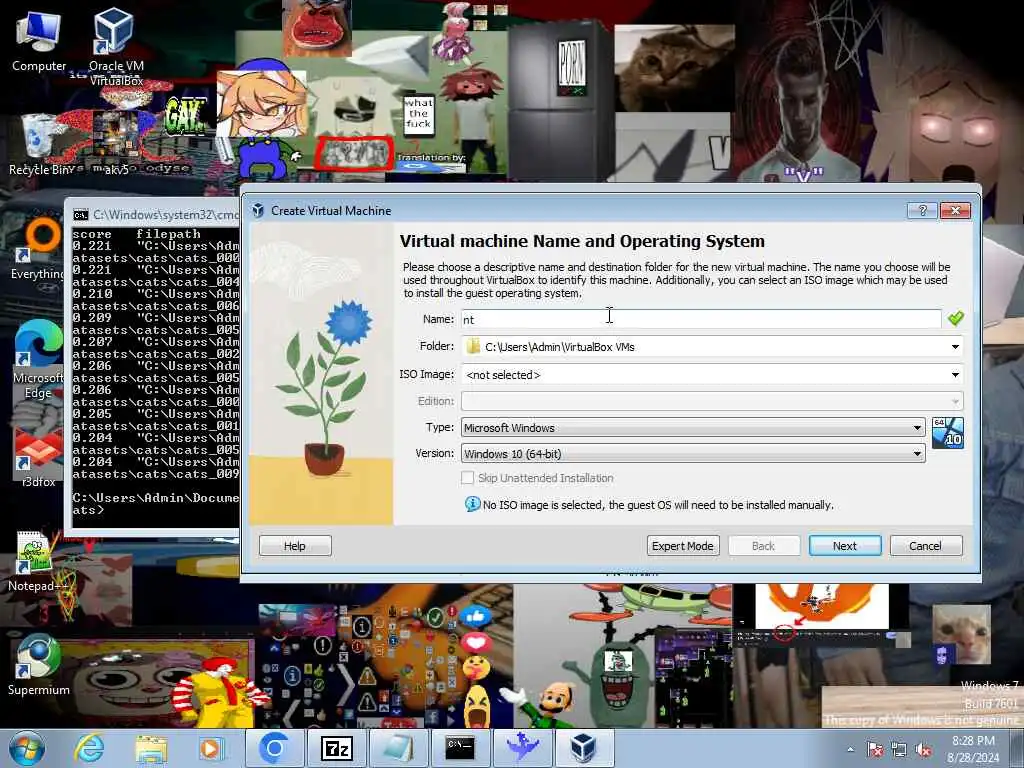Switch to Expert Mode
The height and width of the screenshot is (768, 1024).
tap(682, 546)
